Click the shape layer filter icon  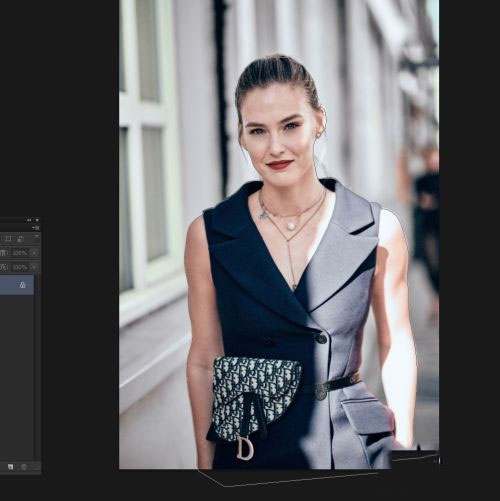pyautogui.click(x=8, y=239)
